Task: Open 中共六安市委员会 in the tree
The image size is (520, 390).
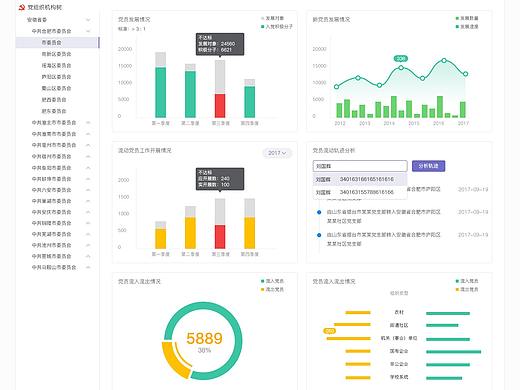Action: coord(51,190)
